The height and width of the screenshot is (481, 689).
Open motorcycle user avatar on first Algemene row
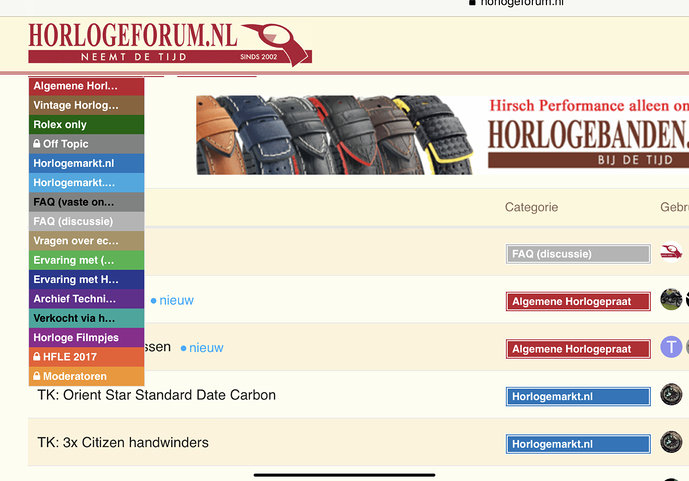[671, 300]
